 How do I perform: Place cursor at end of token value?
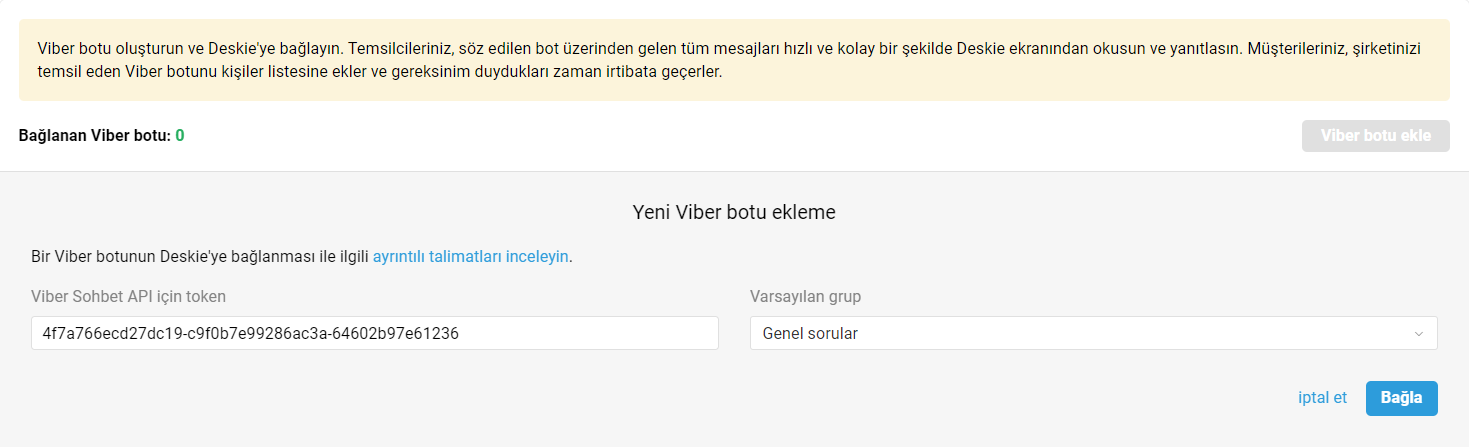(x=460, y=333)
